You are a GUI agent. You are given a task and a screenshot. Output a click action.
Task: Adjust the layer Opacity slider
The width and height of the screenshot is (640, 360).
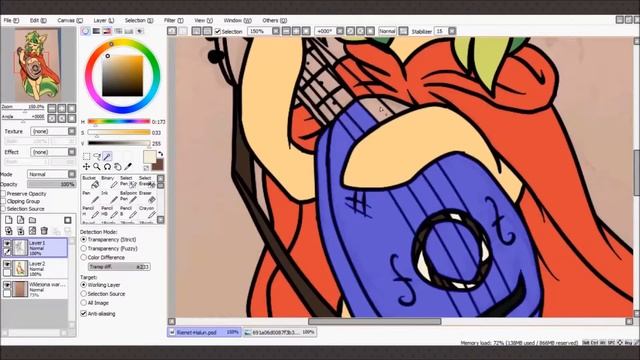pos(51,184)
